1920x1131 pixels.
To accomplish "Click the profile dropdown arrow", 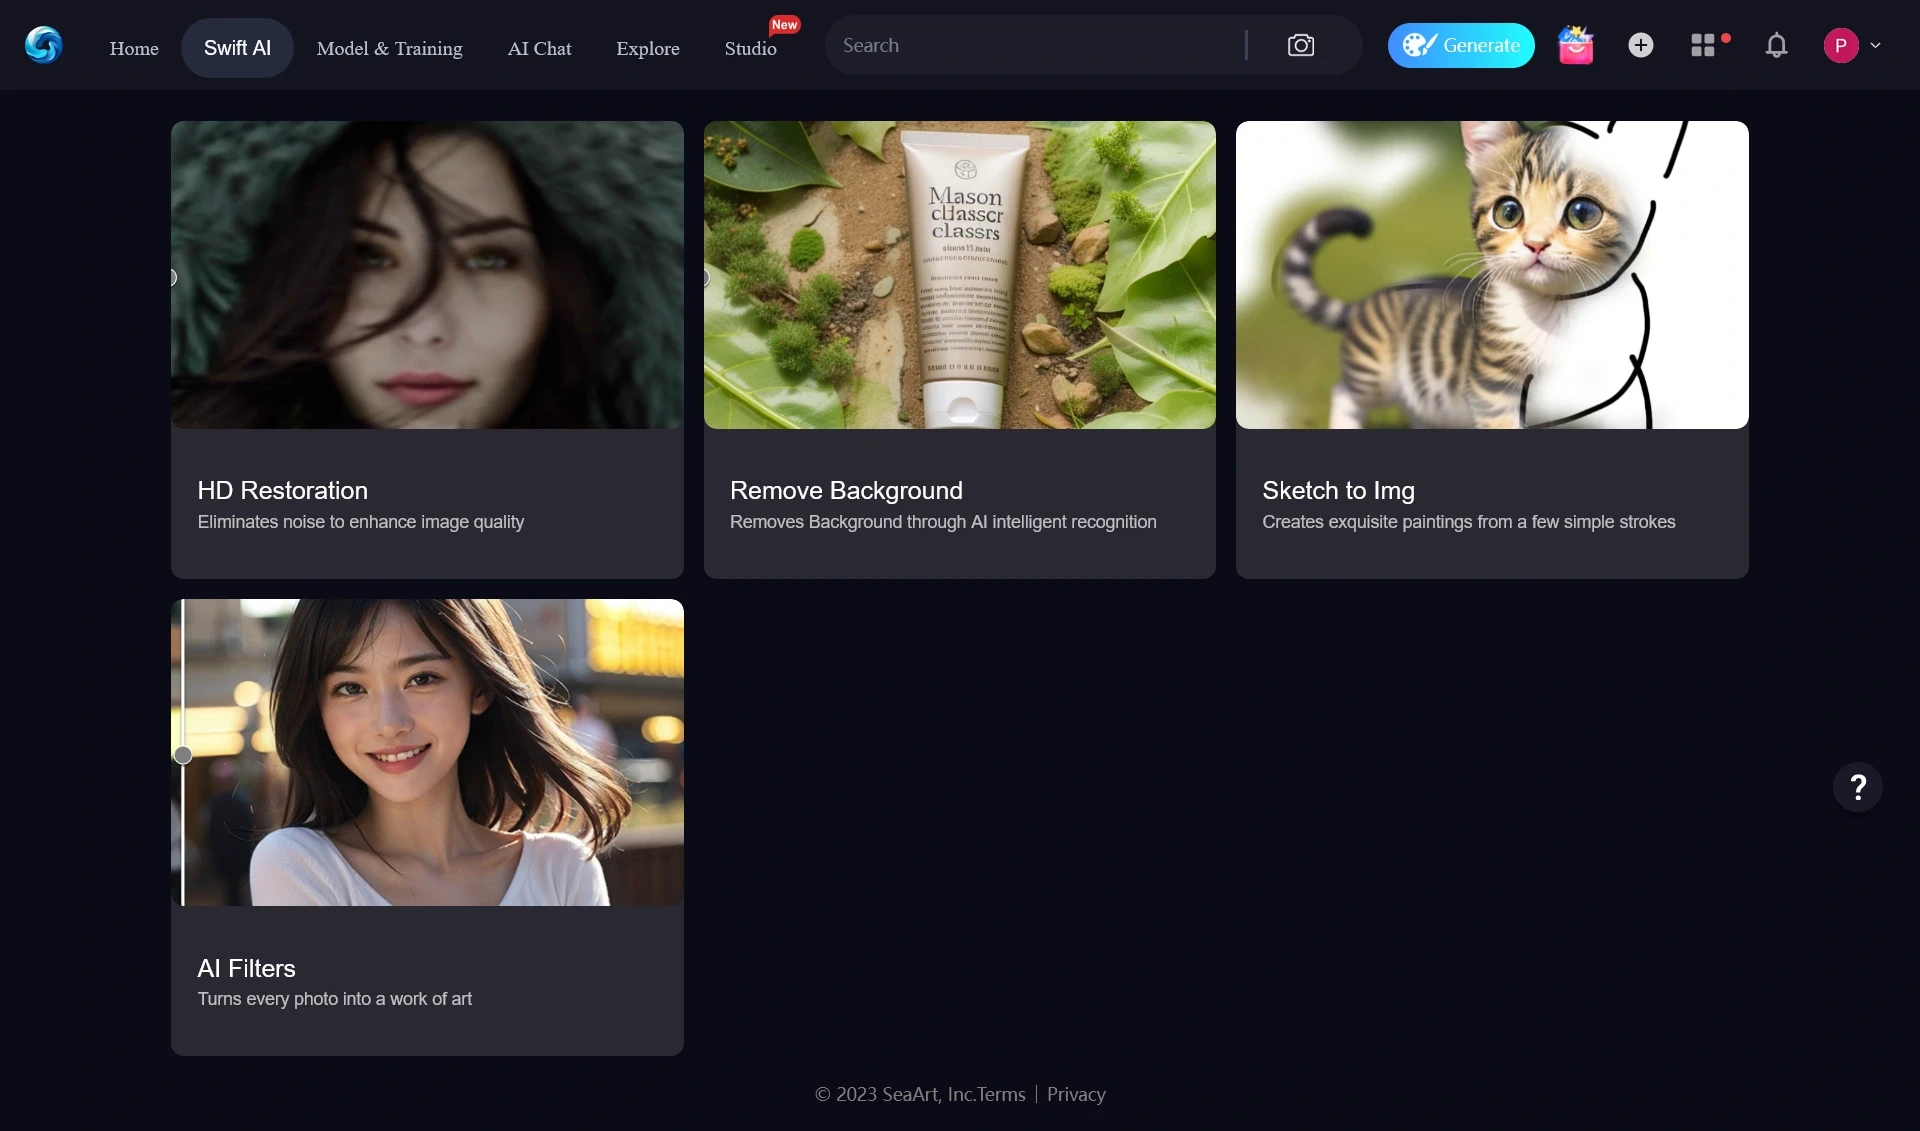I will coord(1876,46).
